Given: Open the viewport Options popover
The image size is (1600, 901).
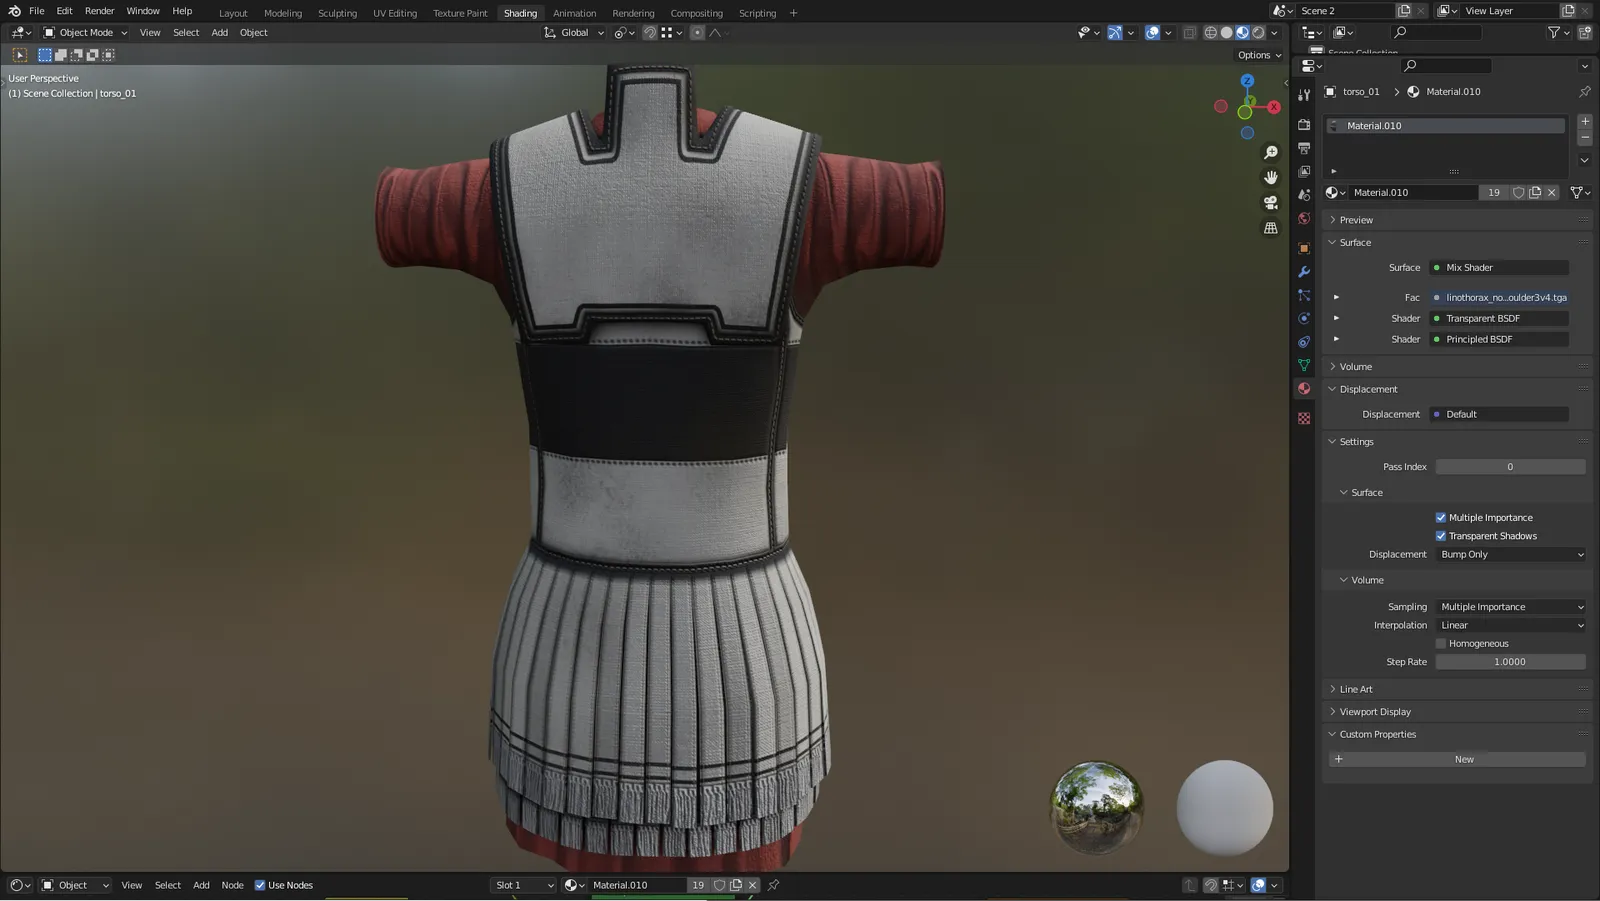Looking at the screenshot, I should pos(1259,55).
